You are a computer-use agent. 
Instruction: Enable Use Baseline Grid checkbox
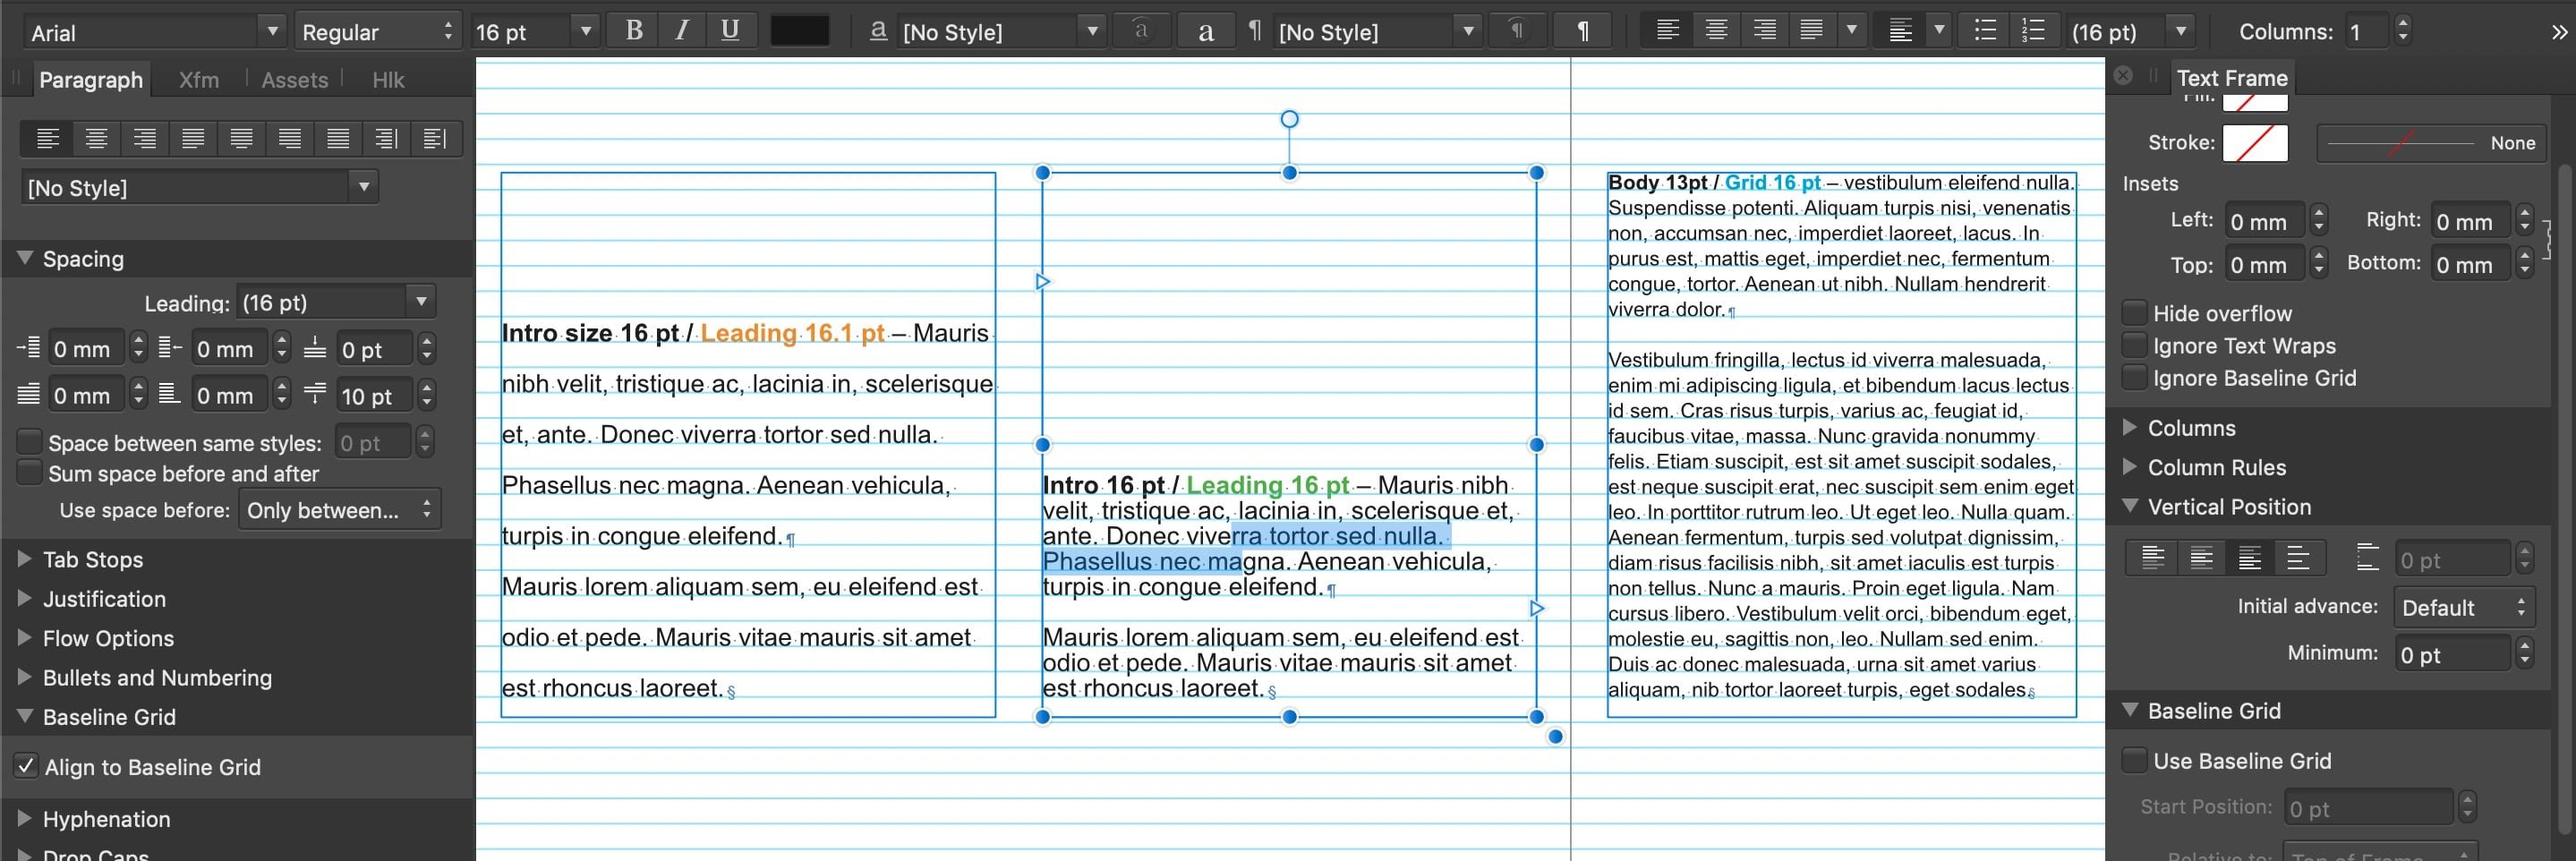click(x=2134, y=760)
